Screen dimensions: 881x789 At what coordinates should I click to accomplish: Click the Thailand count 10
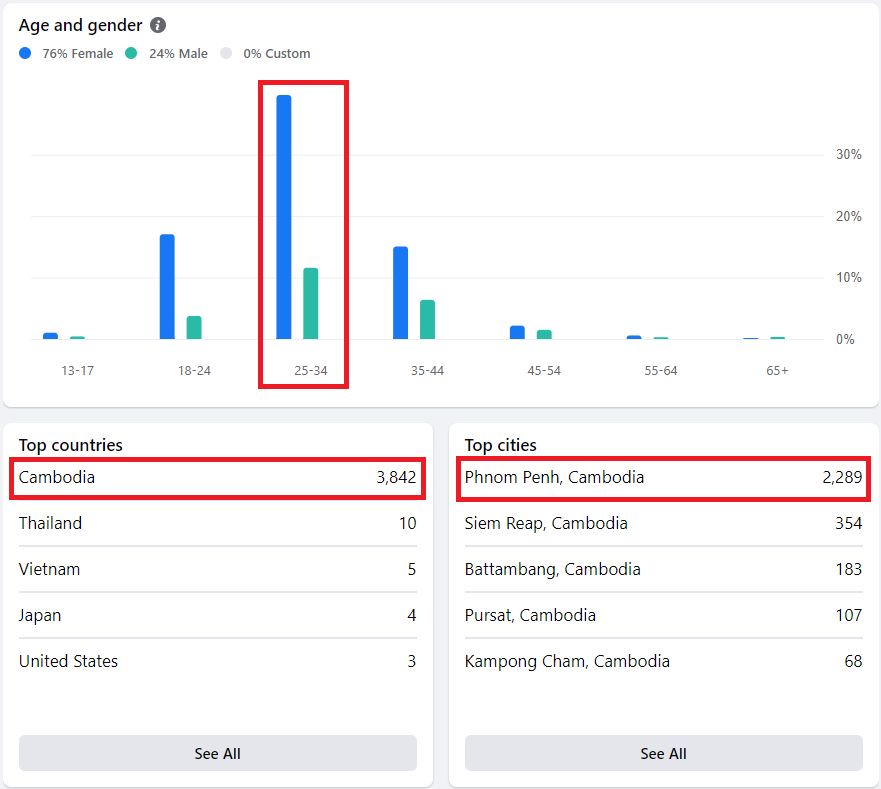pos(408,523)
